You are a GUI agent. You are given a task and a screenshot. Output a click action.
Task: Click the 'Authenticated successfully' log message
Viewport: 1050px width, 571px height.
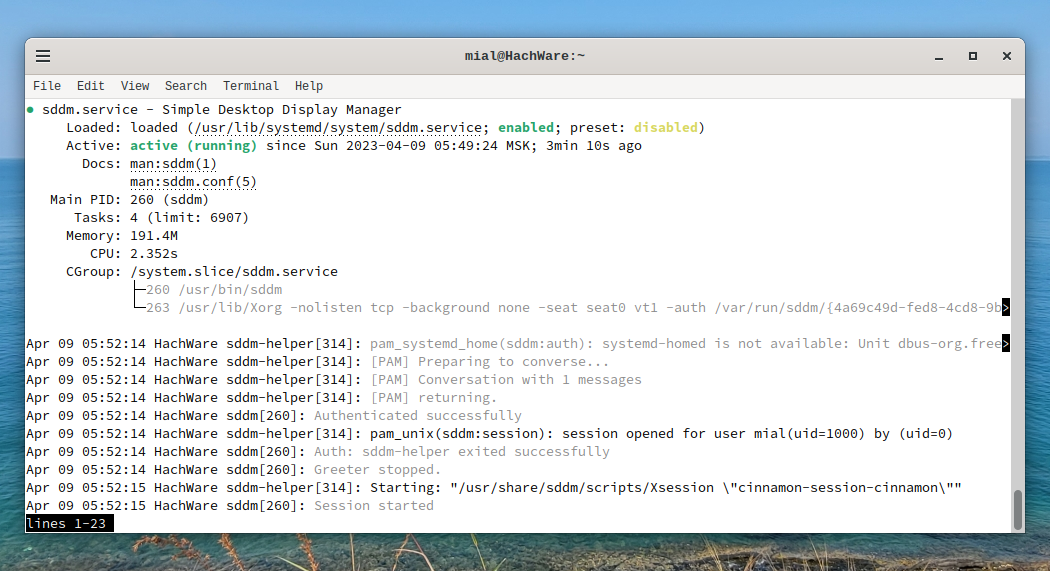418,416
